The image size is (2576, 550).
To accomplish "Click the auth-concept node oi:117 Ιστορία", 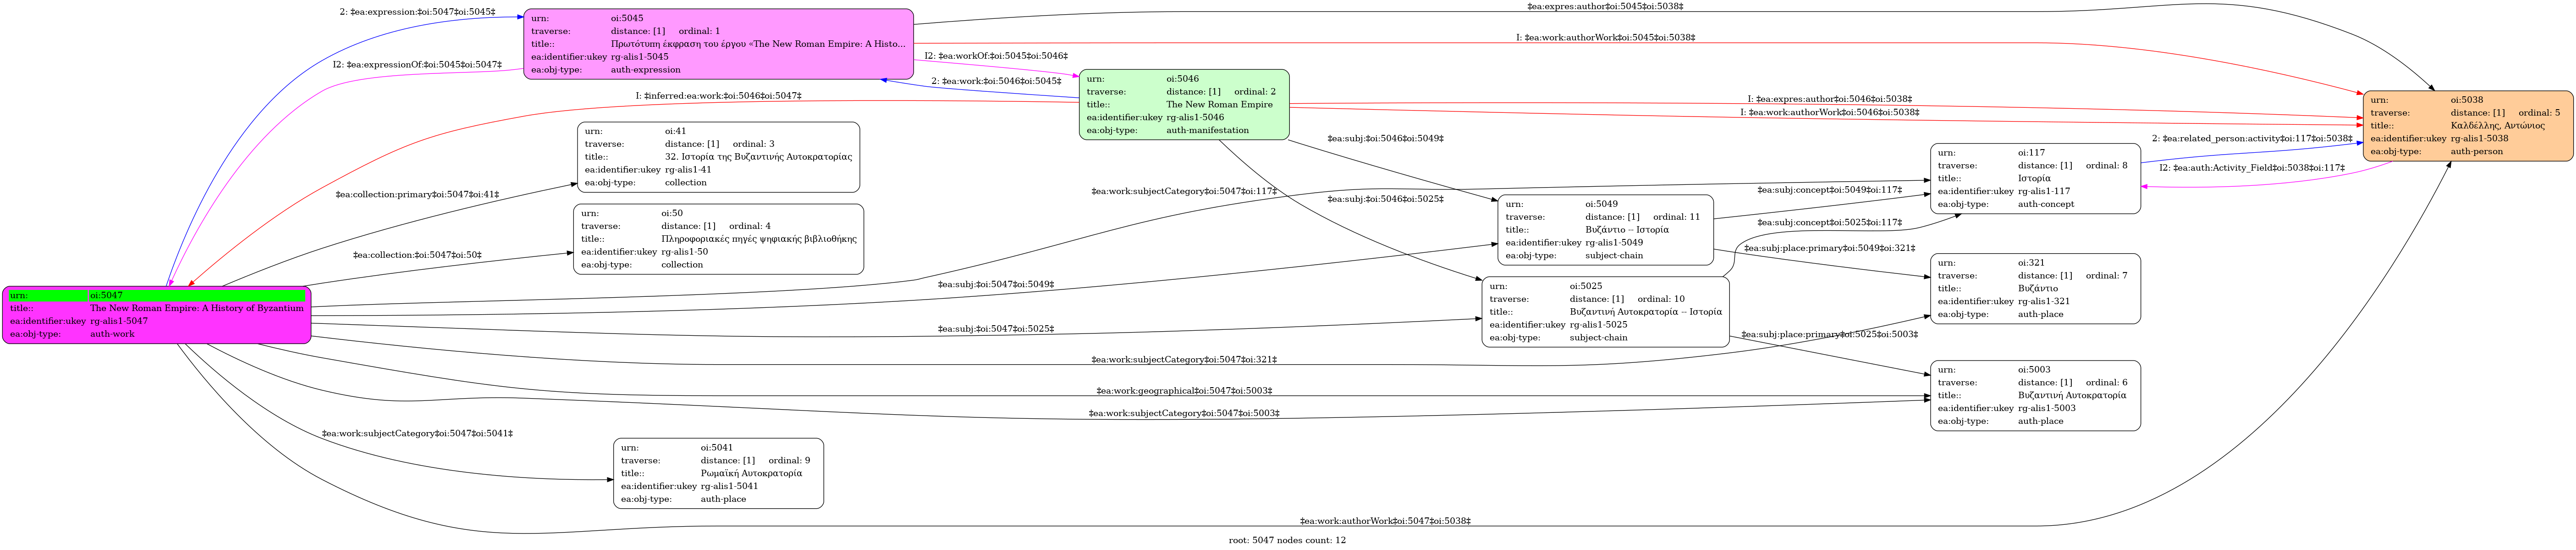I will click(x=2035, y=178).
